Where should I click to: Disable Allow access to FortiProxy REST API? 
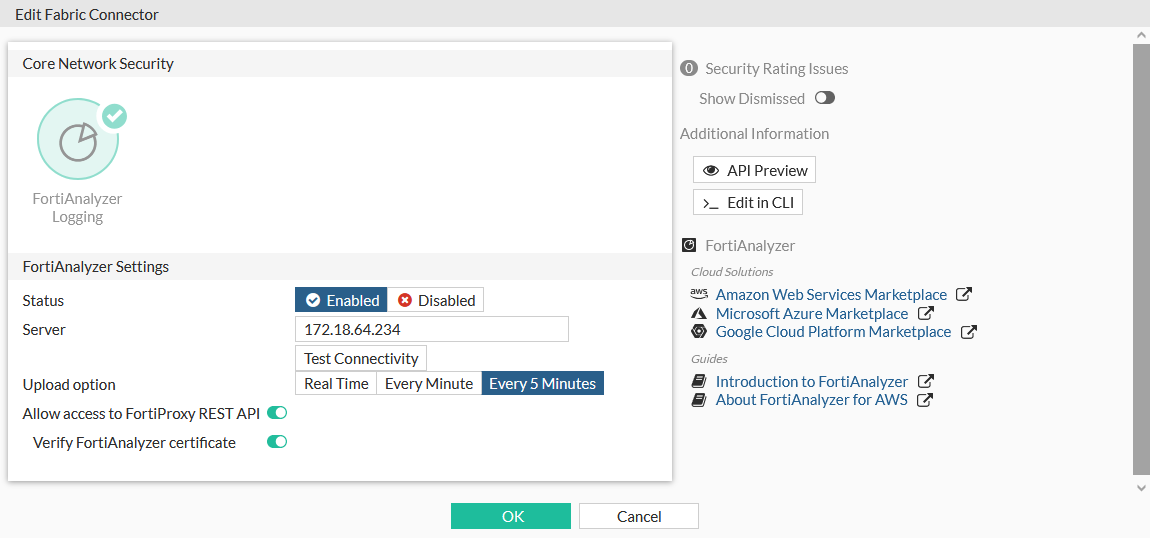277,413
